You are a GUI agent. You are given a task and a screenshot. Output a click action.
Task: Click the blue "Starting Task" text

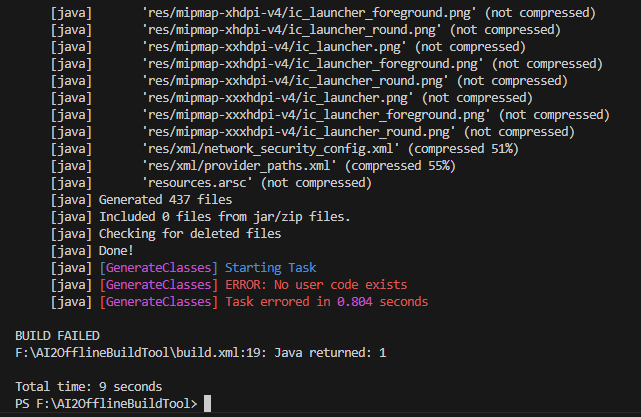270,268
